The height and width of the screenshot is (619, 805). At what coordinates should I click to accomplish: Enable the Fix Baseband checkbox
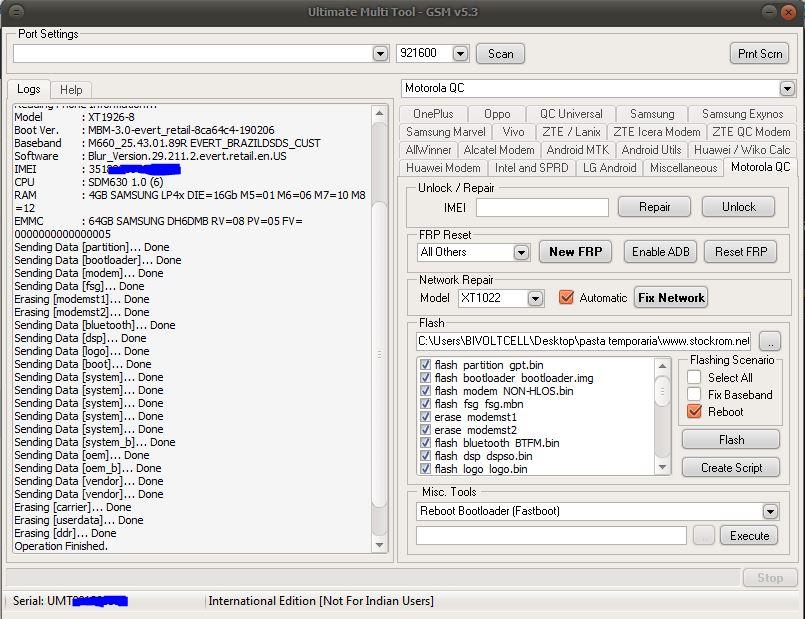coord(694,394)
